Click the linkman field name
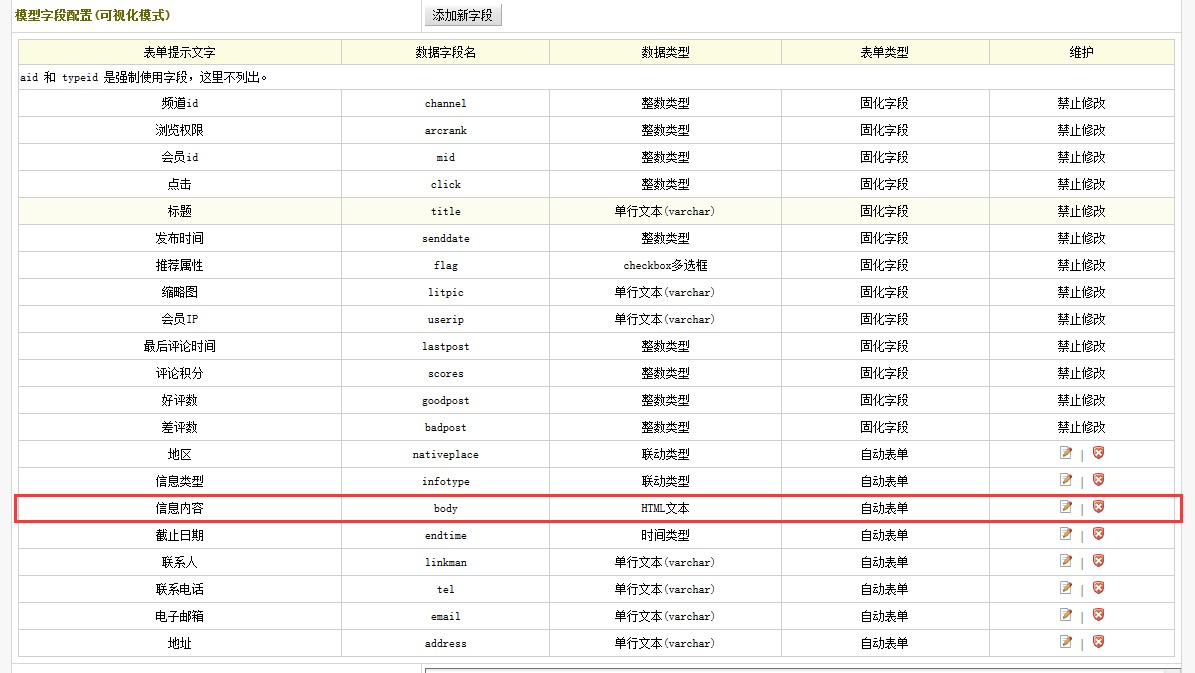The width and height of the screenshot is (1195, 673). 446,562
